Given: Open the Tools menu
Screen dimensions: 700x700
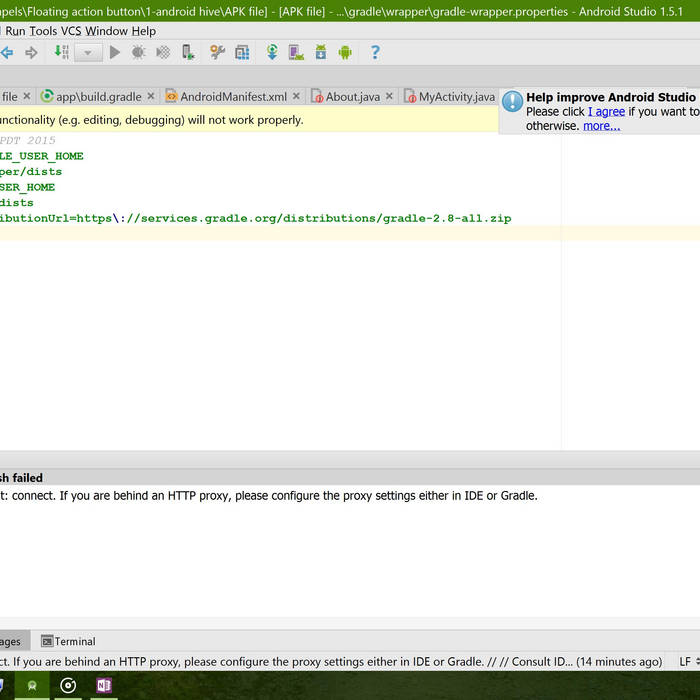Looking at the screenshot, I should (x=43, y=31).
